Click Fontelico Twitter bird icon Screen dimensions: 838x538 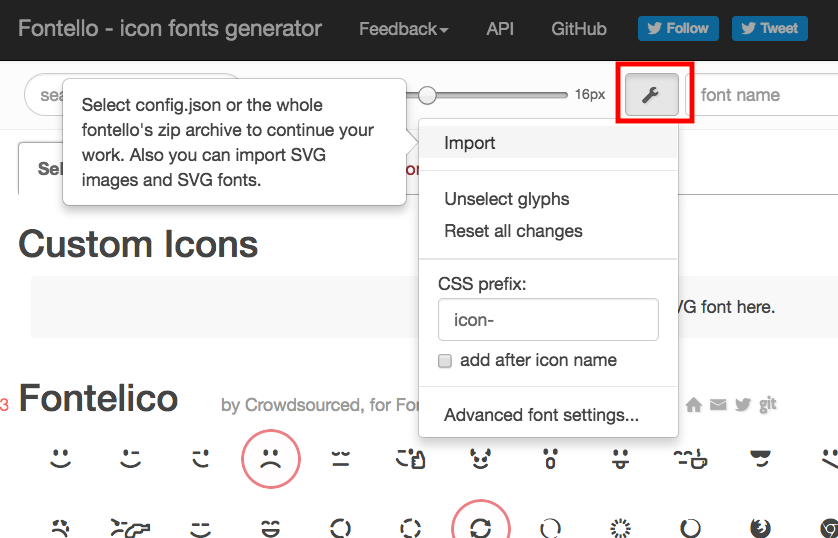[x=742, y=405]
